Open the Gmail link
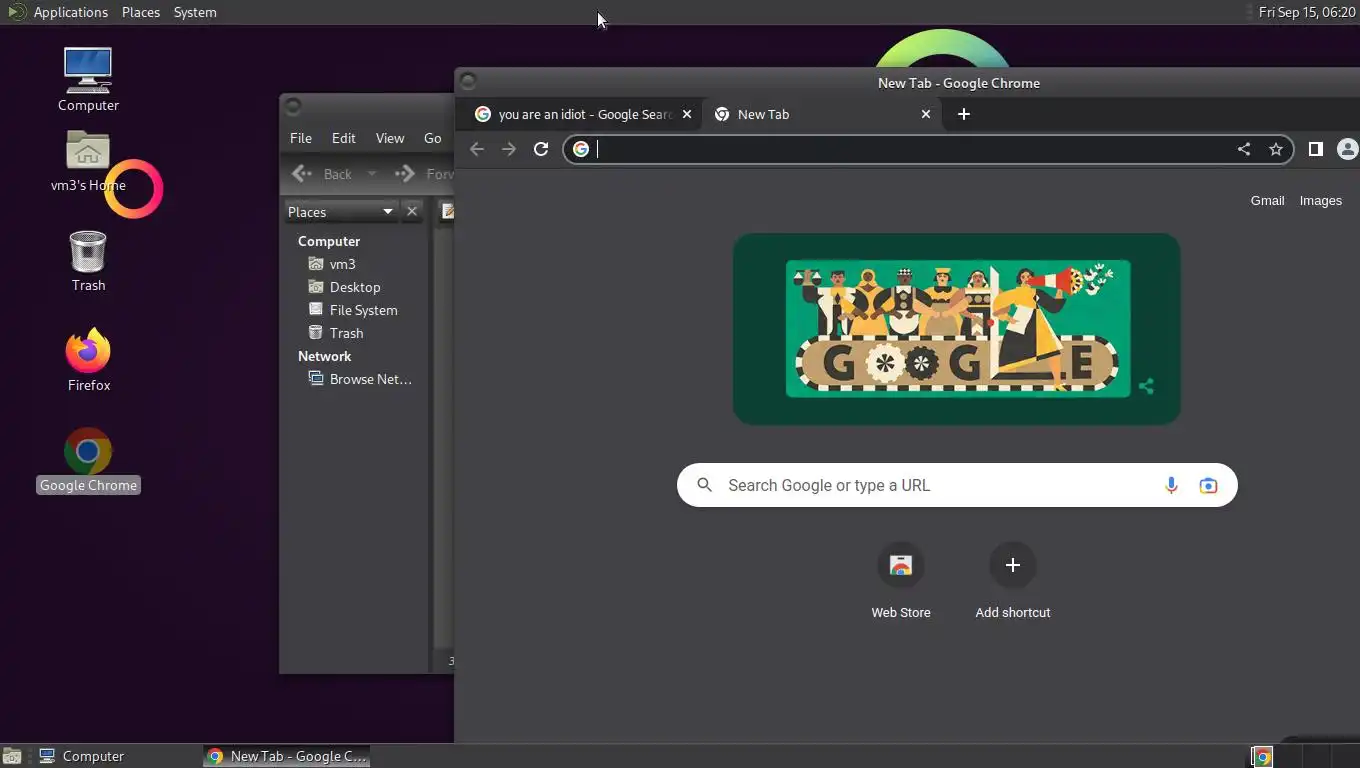 click(x=1267, y=201)
